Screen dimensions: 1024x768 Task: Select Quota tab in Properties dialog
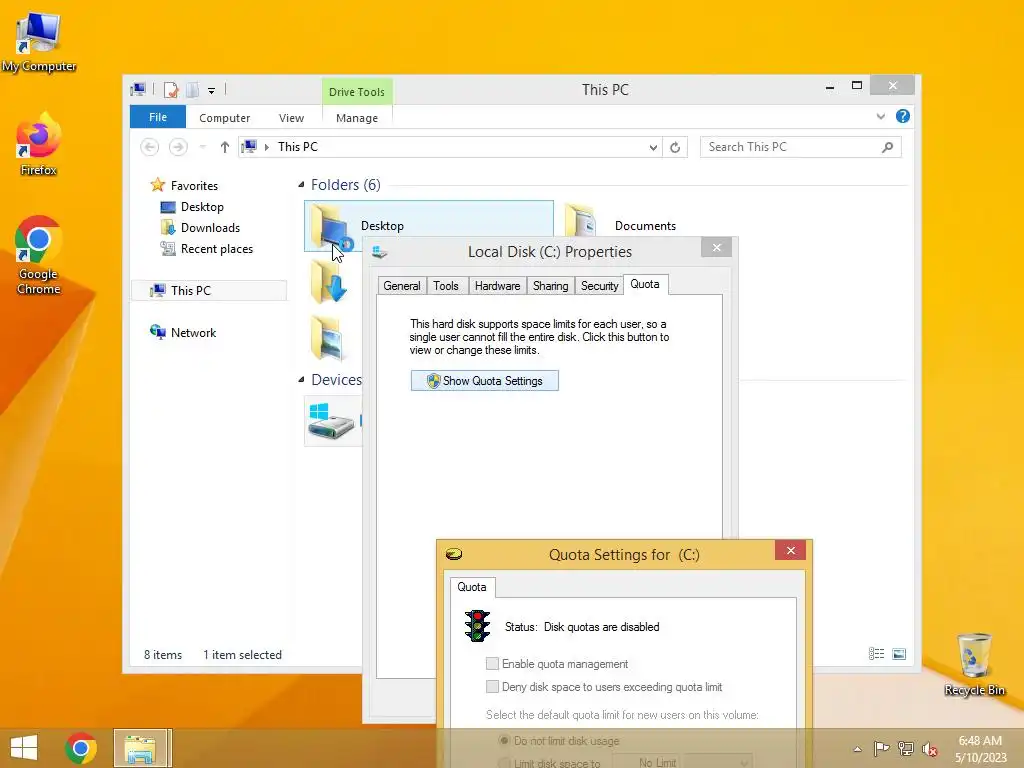coord(645,284)
